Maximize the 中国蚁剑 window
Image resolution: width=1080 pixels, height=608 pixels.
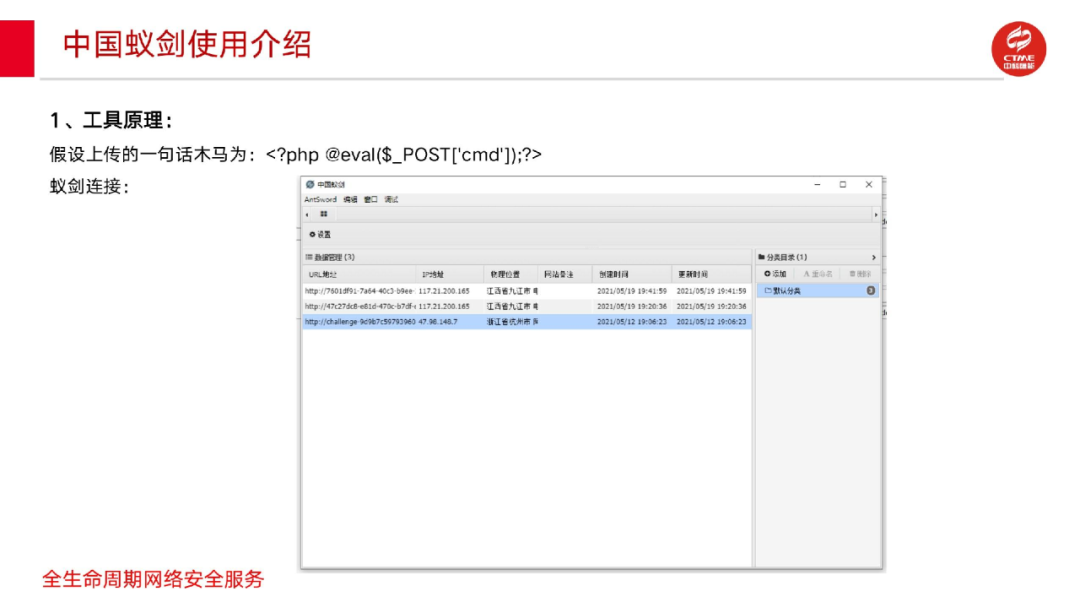[843, 185]
